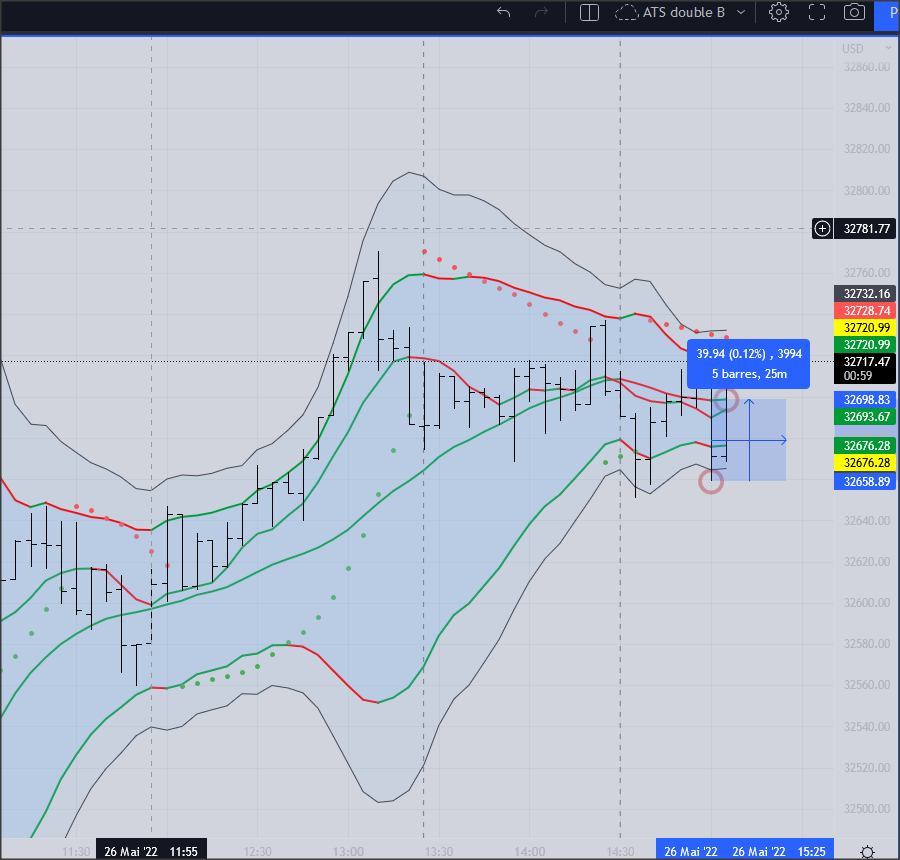Select the 32693.67 green price label
The image size is (900, 860).
coord(866,417)
